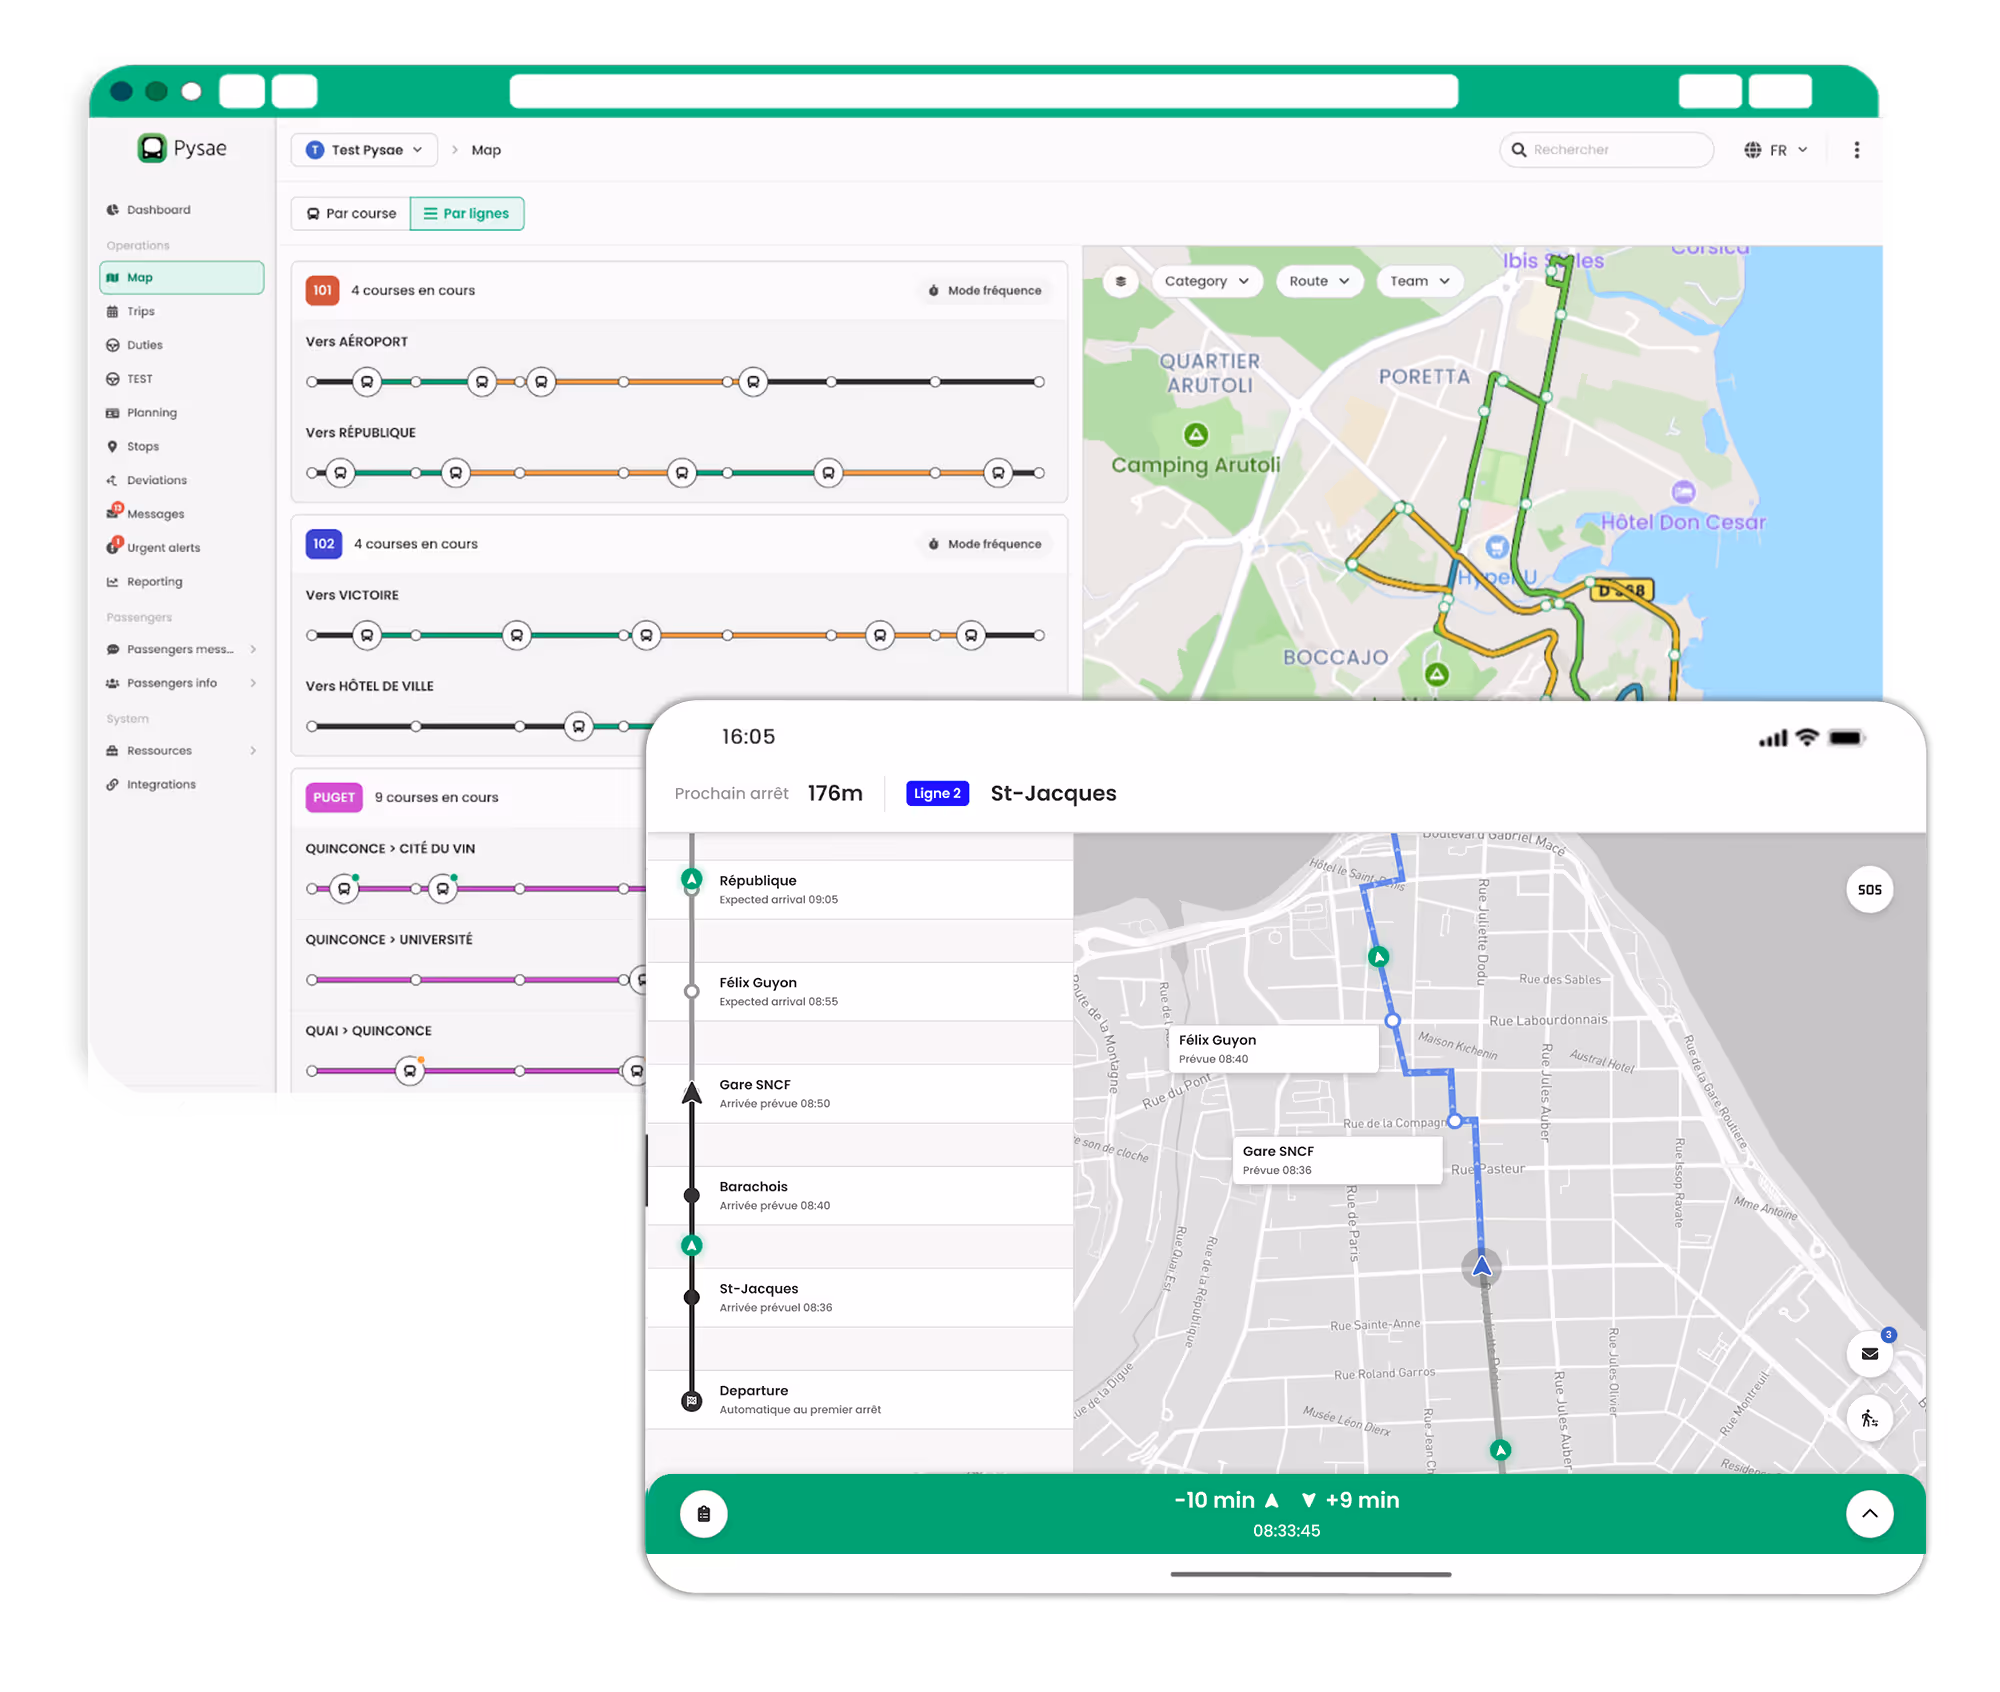Click the Map breadcrumb link
This screenshot has width=2000, height=1692.
tap(486, 150)
